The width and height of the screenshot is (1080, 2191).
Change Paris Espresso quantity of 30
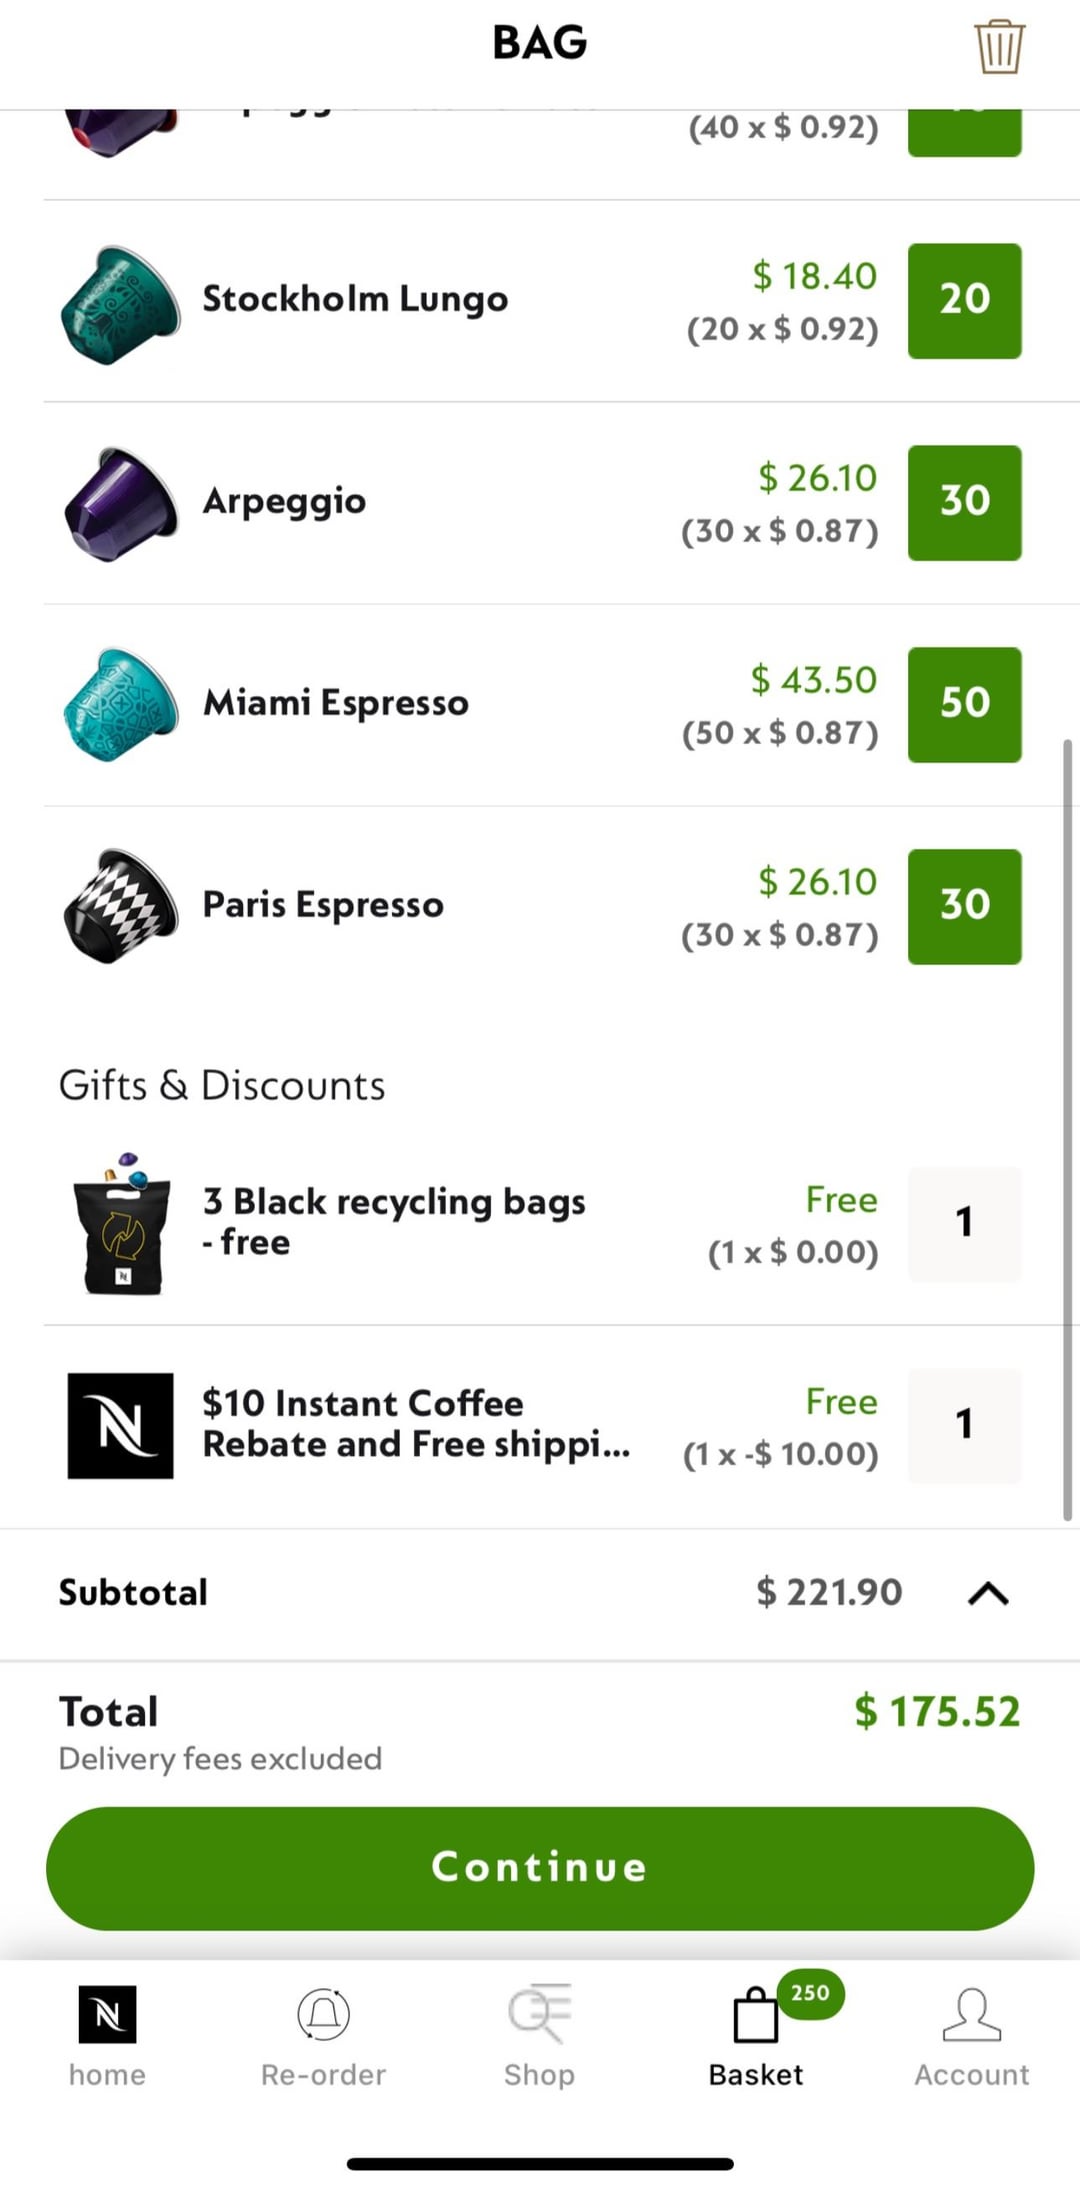pos(964,907)
